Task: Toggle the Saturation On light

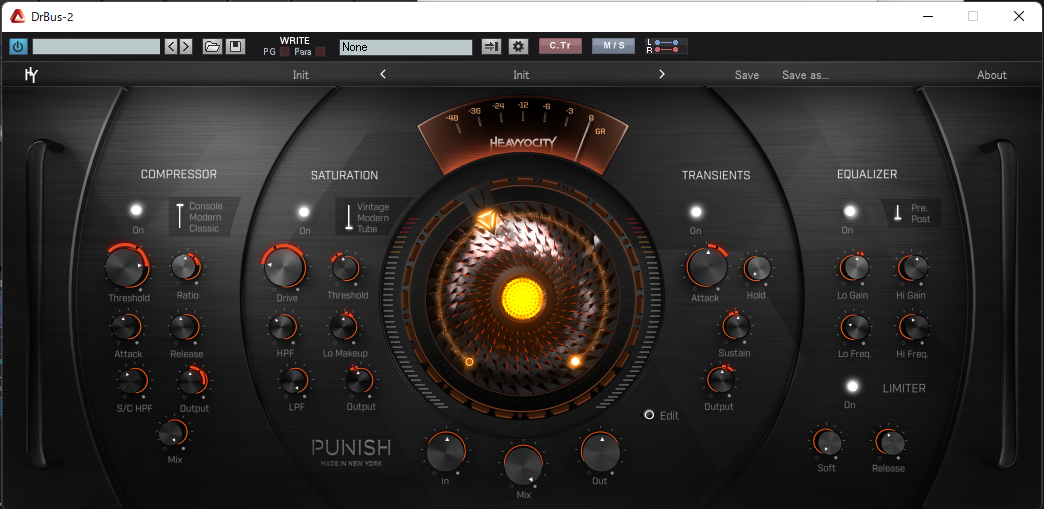Action: click(x=304, y=212)
